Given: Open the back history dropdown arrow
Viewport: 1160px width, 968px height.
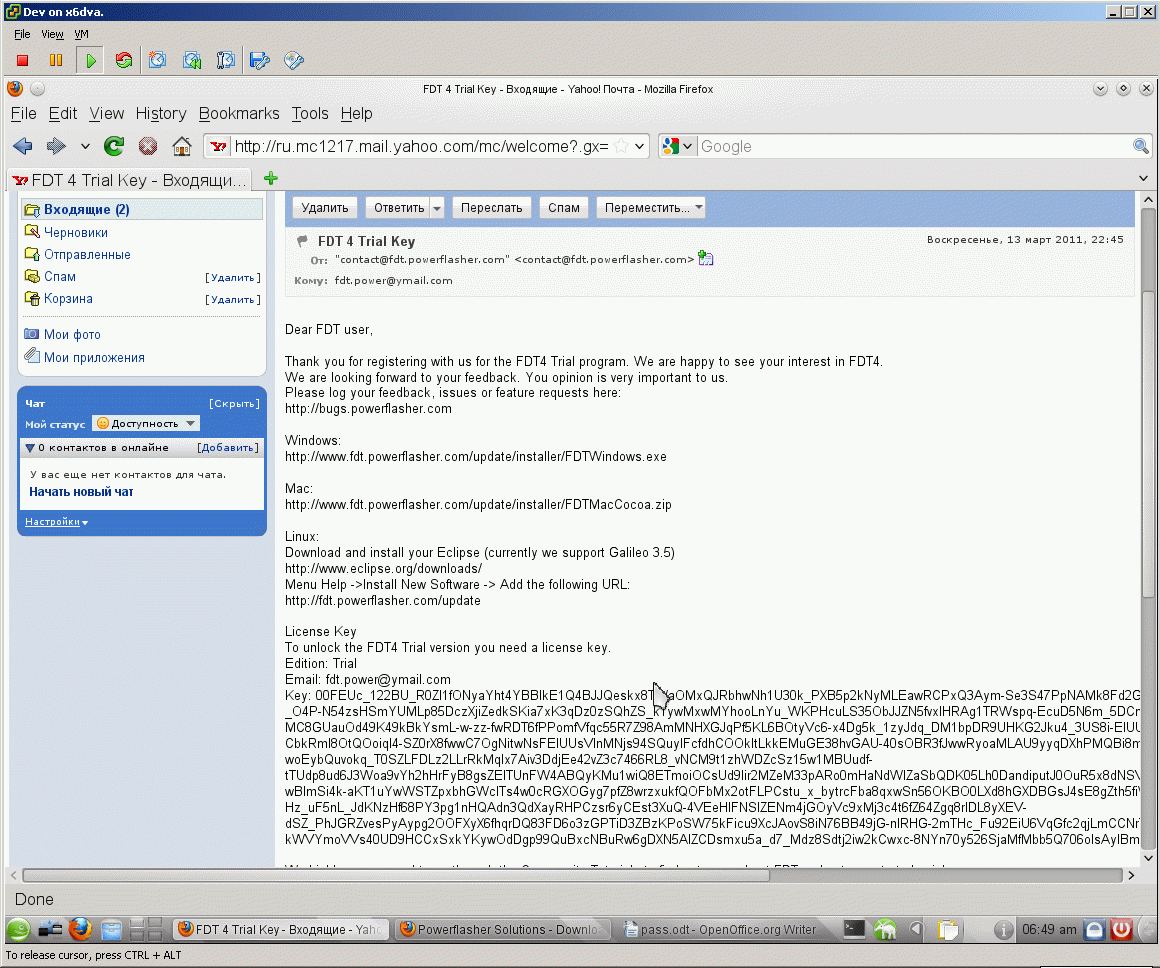Looking at the screenshot, I should click(x=85, y=147).
